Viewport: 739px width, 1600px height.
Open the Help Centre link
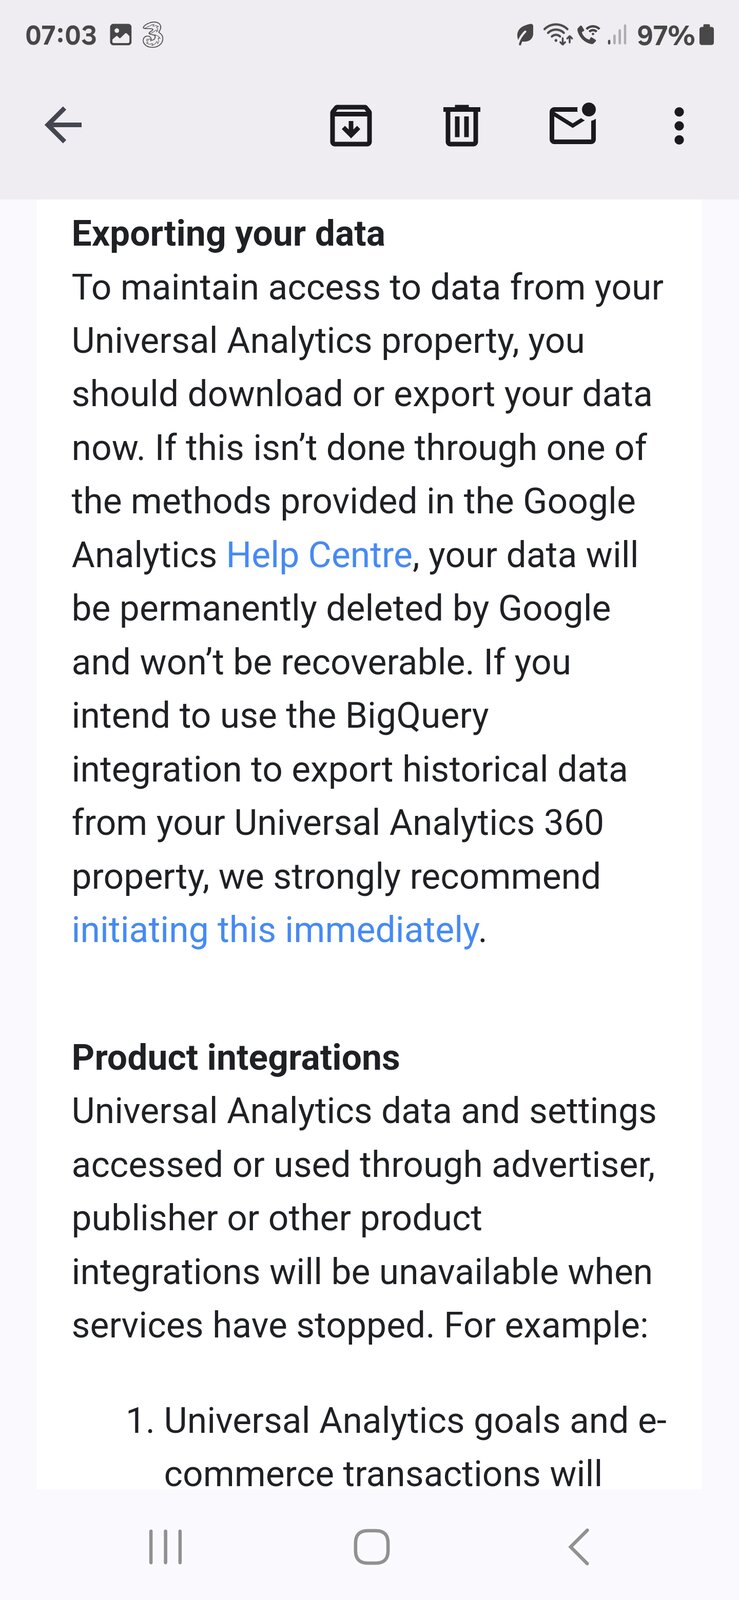tap(318, 555)
